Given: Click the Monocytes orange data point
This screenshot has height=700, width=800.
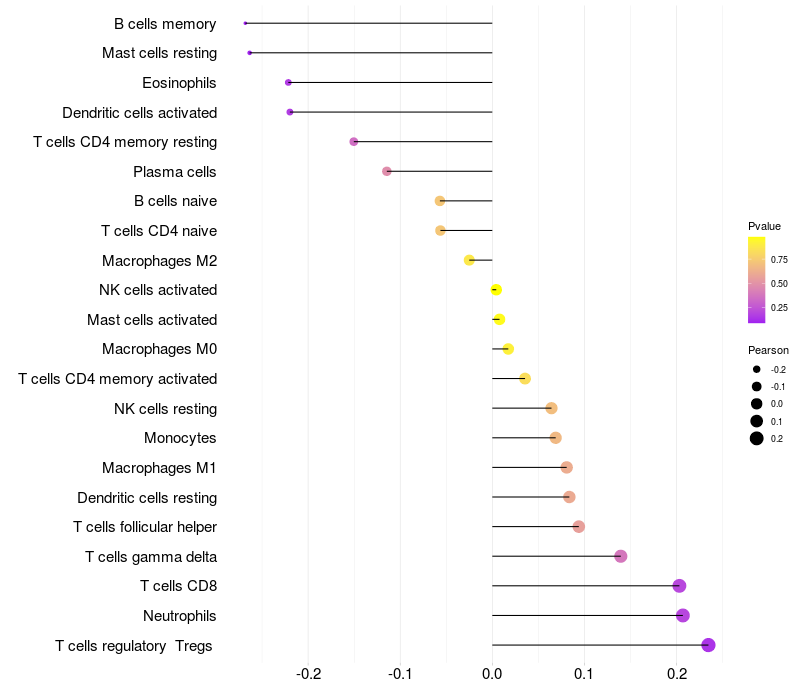Looking at the screenshot, I should (x=556, y=438).
